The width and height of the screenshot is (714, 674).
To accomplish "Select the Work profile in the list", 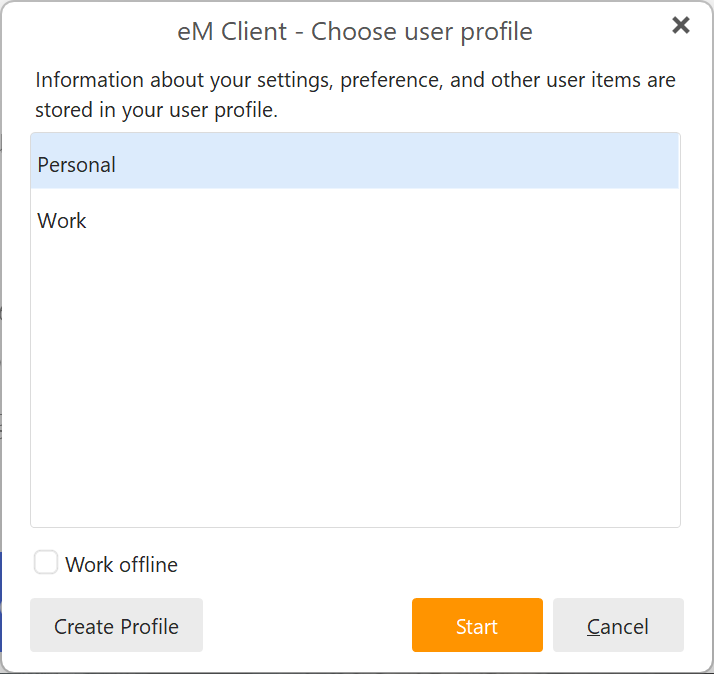I will pos(355,220).
